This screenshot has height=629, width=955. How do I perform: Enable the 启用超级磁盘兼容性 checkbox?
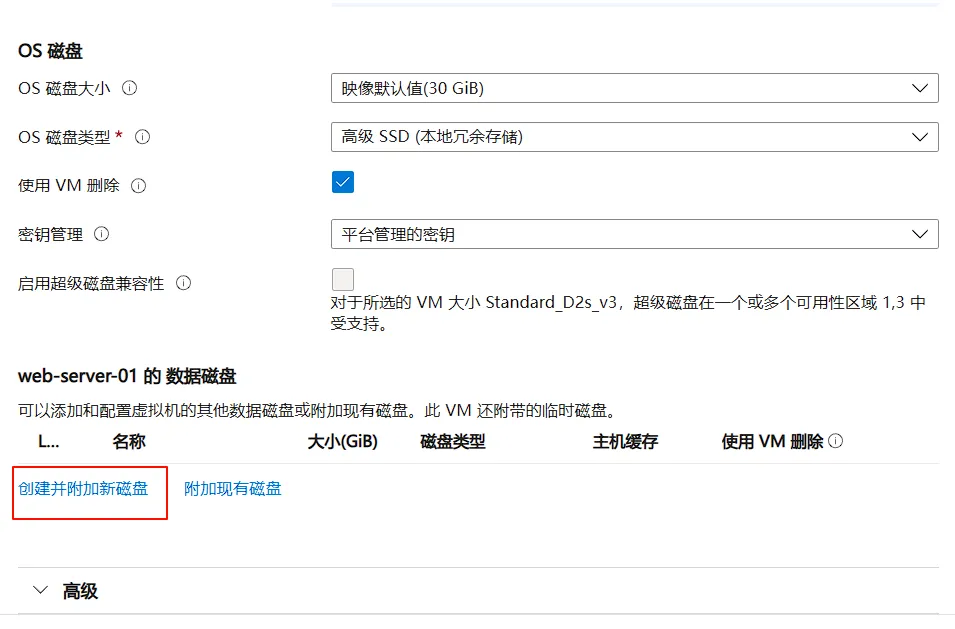coord(343,279)
